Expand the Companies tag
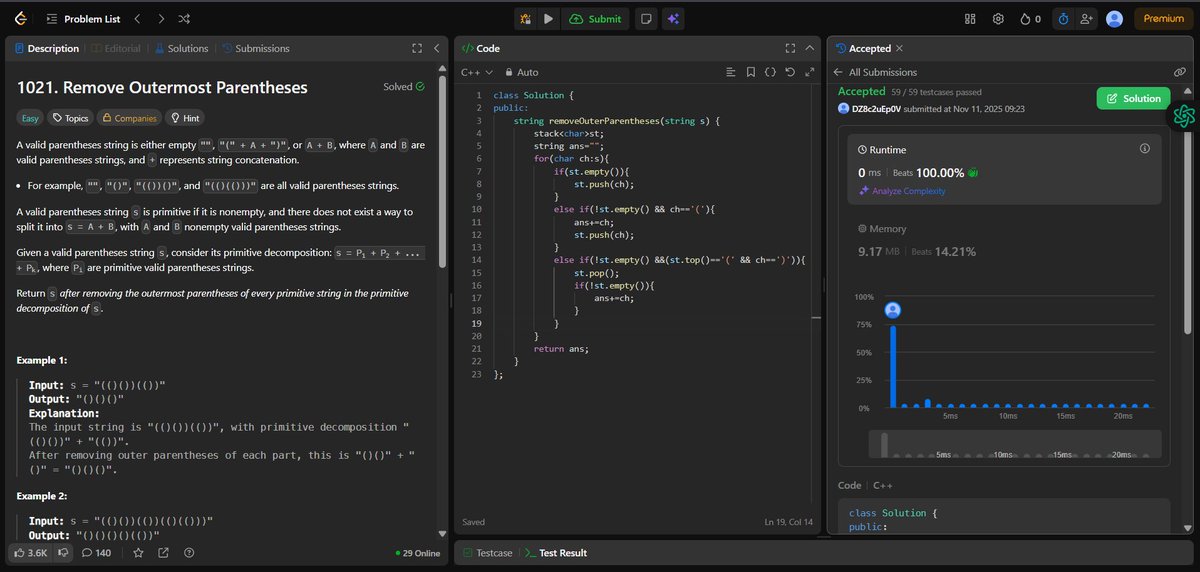This screenshot has height=572, width=1200. [128, 118]
